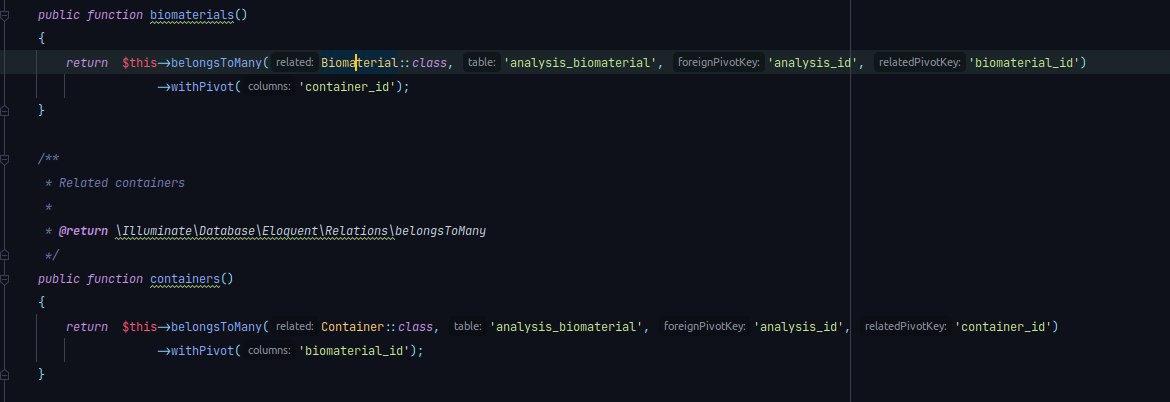Click 'columns:' hint before 'container_id'
This screenshot has height=402, width=1170.
(x=269, y=87)
